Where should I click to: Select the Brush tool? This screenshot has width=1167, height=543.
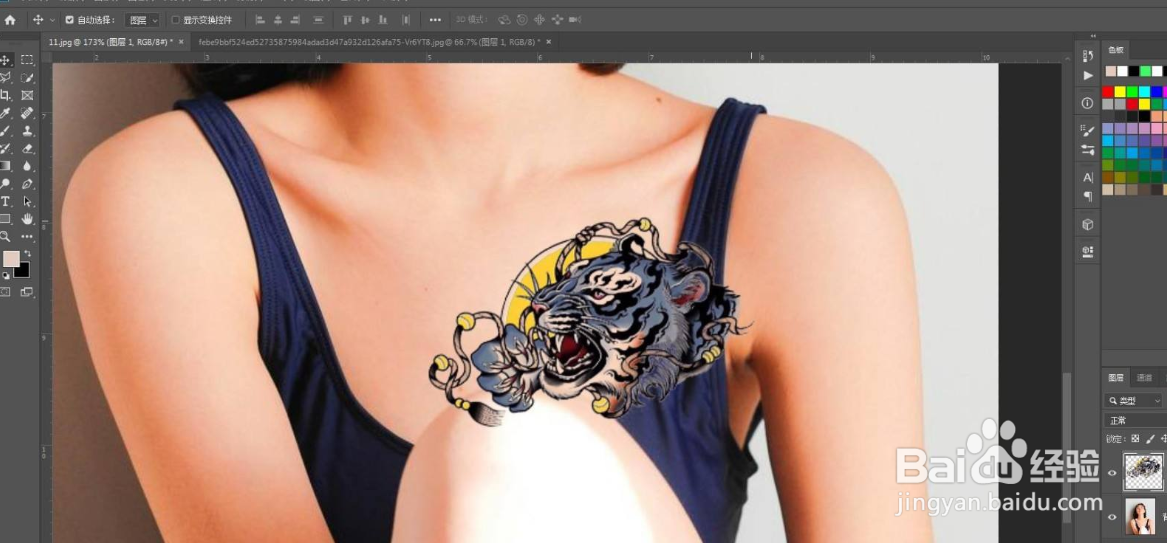5,131
